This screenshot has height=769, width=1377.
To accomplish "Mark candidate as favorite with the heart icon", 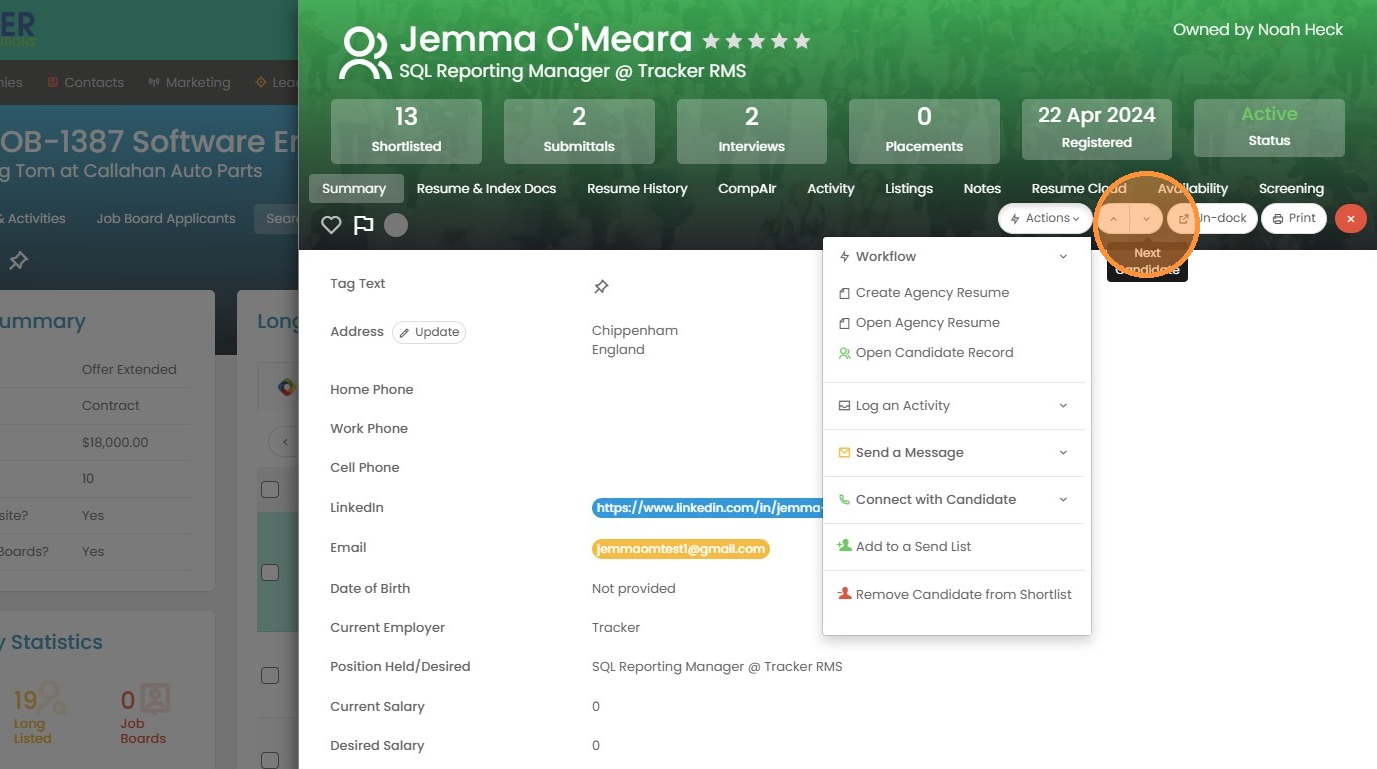I will 331,225.
